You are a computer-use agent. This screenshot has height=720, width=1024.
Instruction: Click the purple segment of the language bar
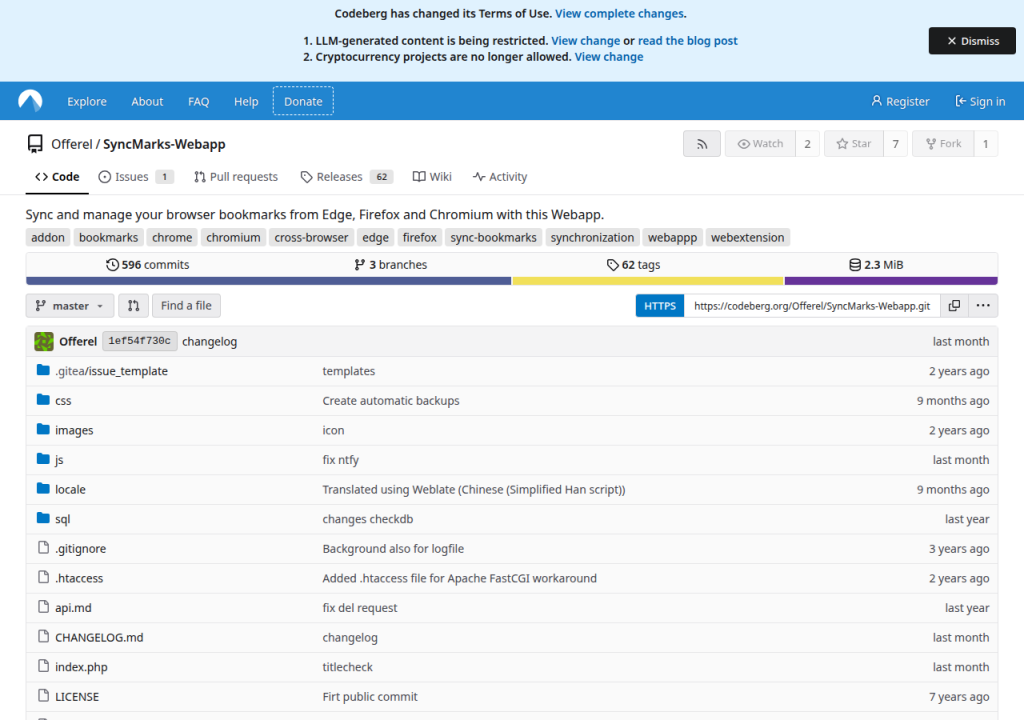(x=891, y=281)
